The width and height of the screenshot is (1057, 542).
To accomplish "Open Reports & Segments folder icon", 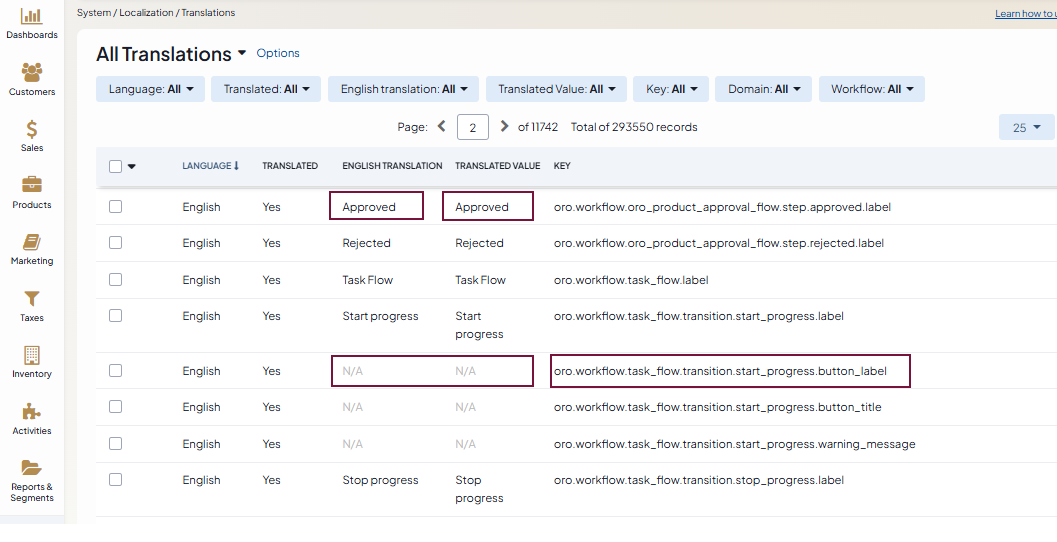I will 32,468.
